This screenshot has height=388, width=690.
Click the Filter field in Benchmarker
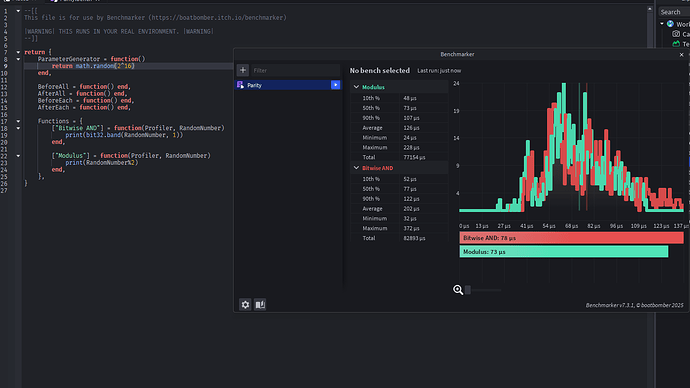pos(295,70)
